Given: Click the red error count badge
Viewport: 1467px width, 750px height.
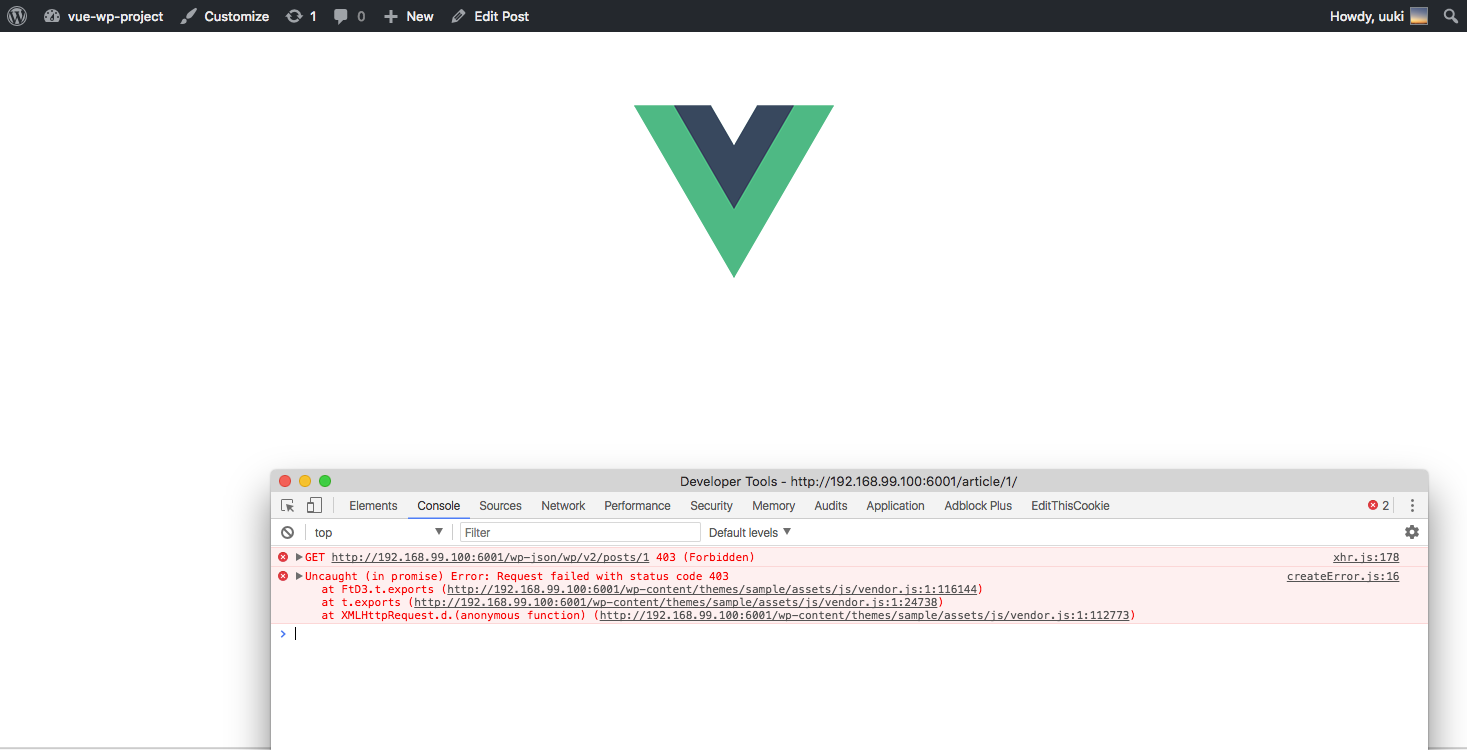Looking at the screenshot, I should [x=1379, y=506].
